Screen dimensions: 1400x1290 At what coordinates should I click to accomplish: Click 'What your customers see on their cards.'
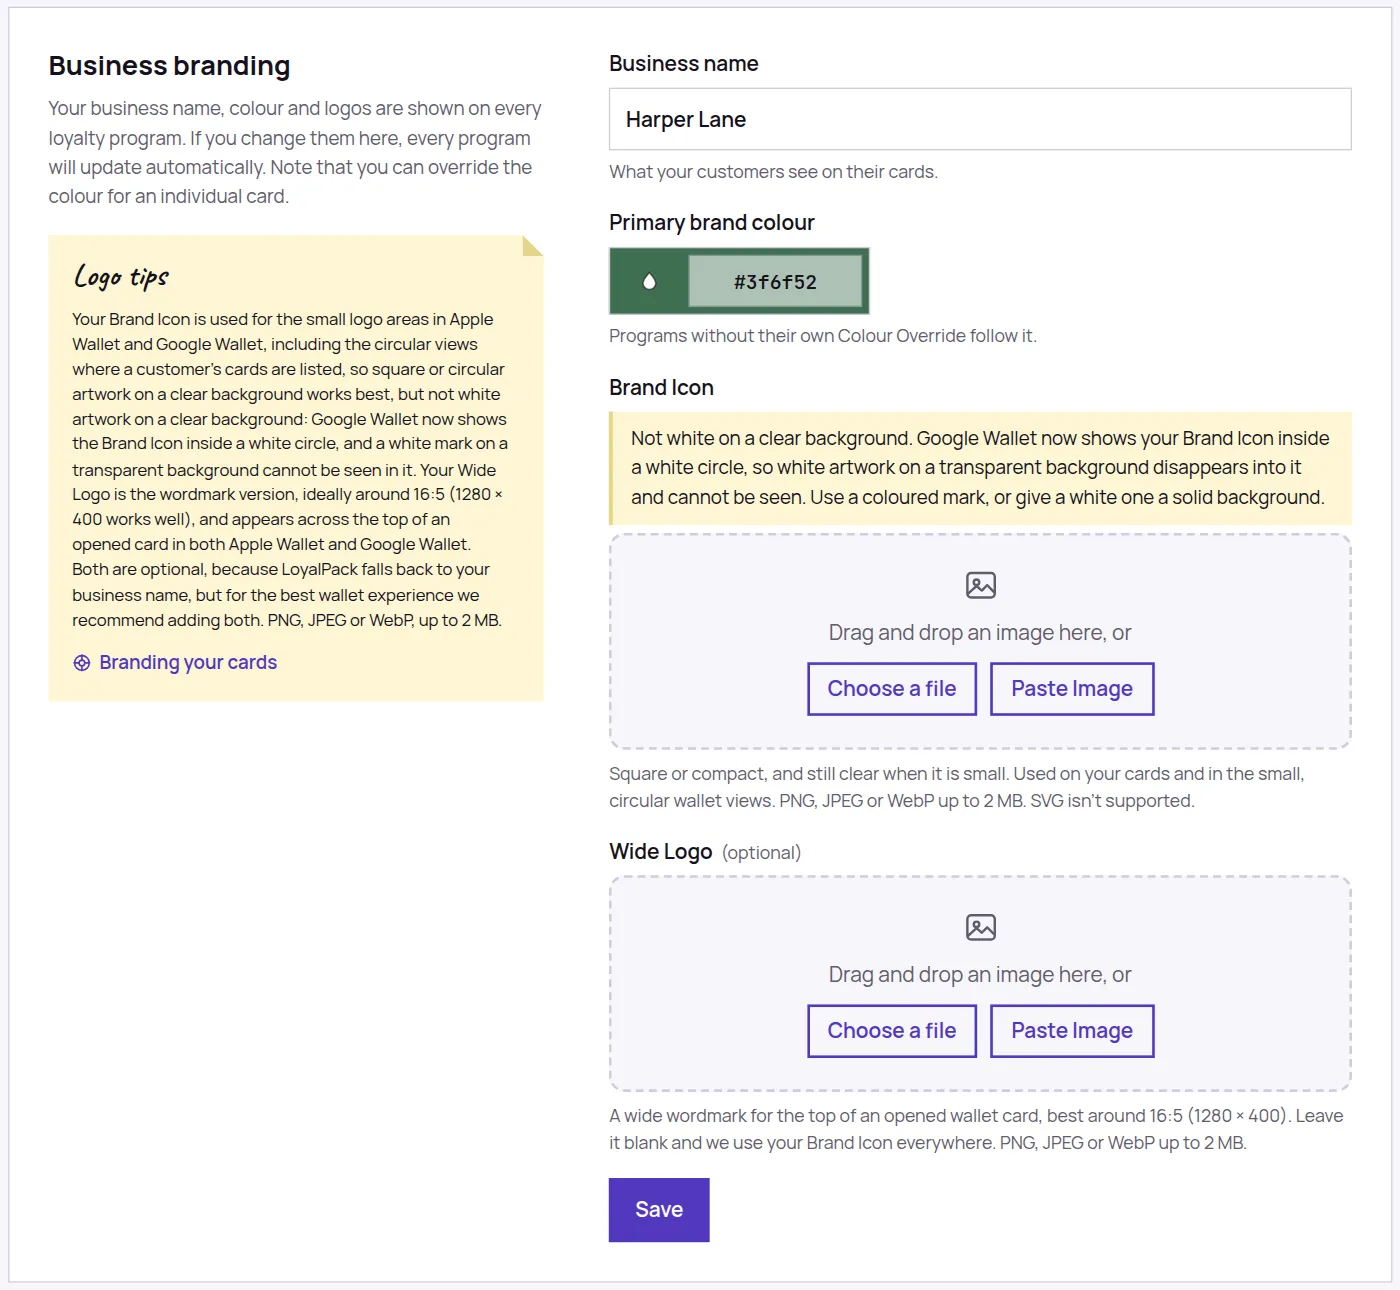point(773,172)
